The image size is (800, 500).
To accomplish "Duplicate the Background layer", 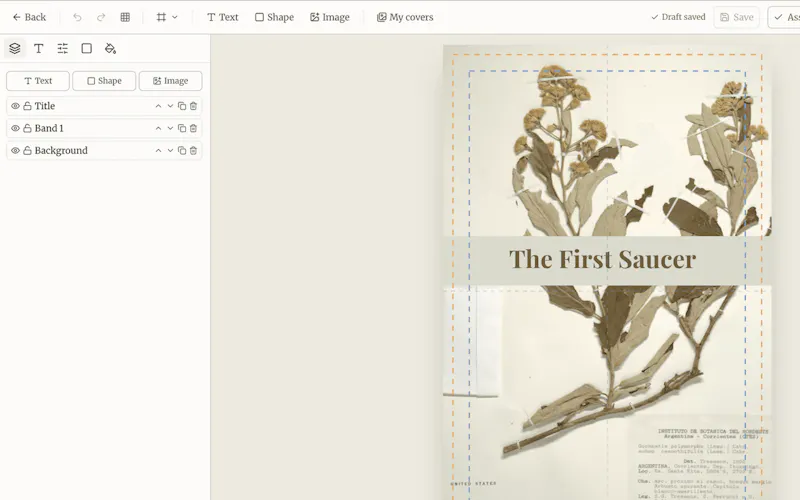I will (182, 151).
